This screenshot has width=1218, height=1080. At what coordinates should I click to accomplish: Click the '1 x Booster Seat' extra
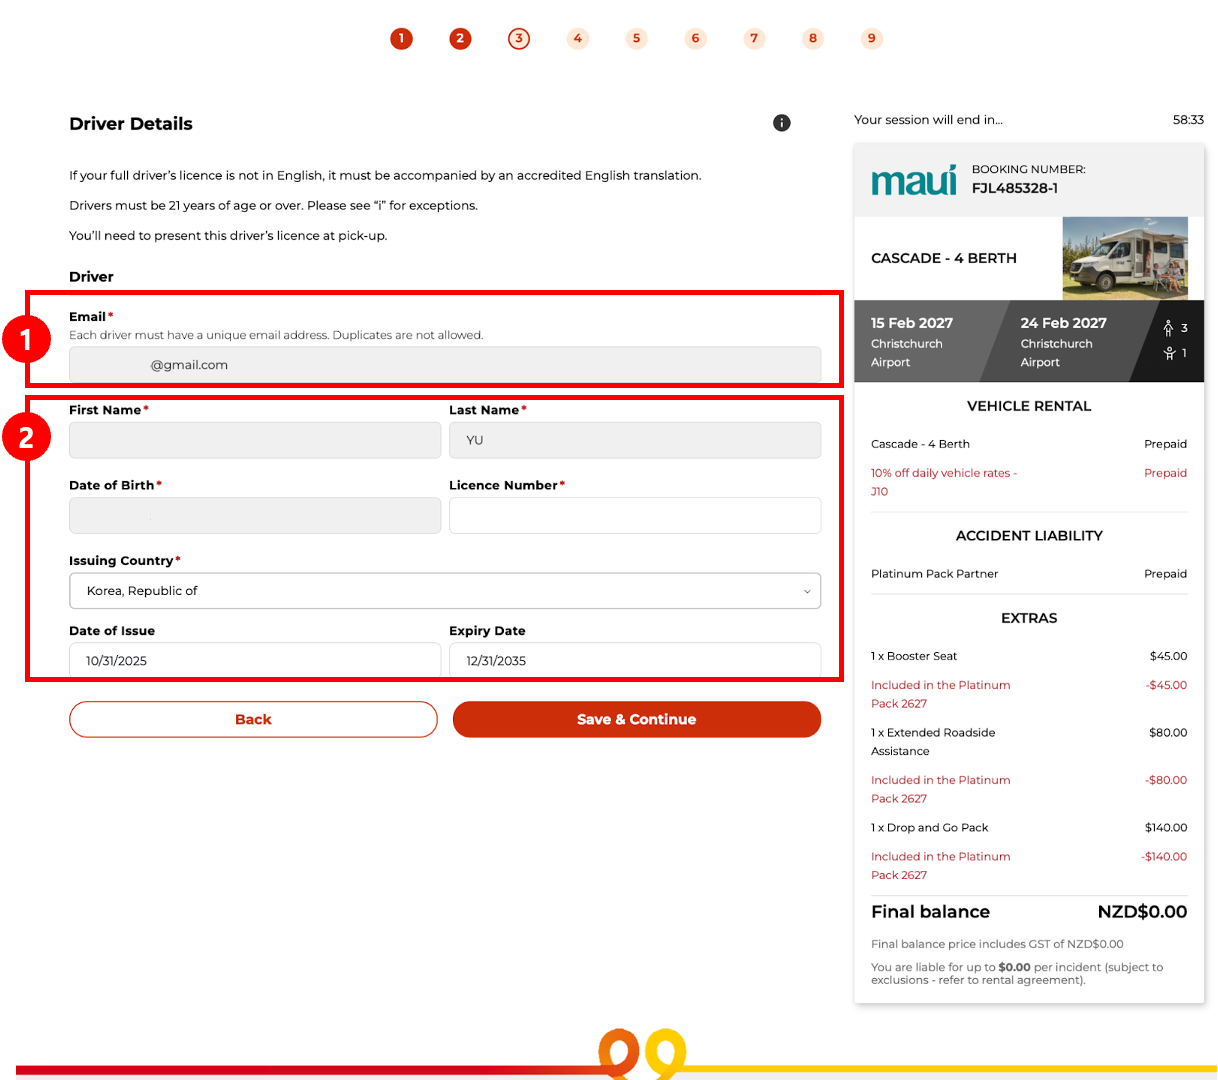pyautogui.click(x=914, y=656)
